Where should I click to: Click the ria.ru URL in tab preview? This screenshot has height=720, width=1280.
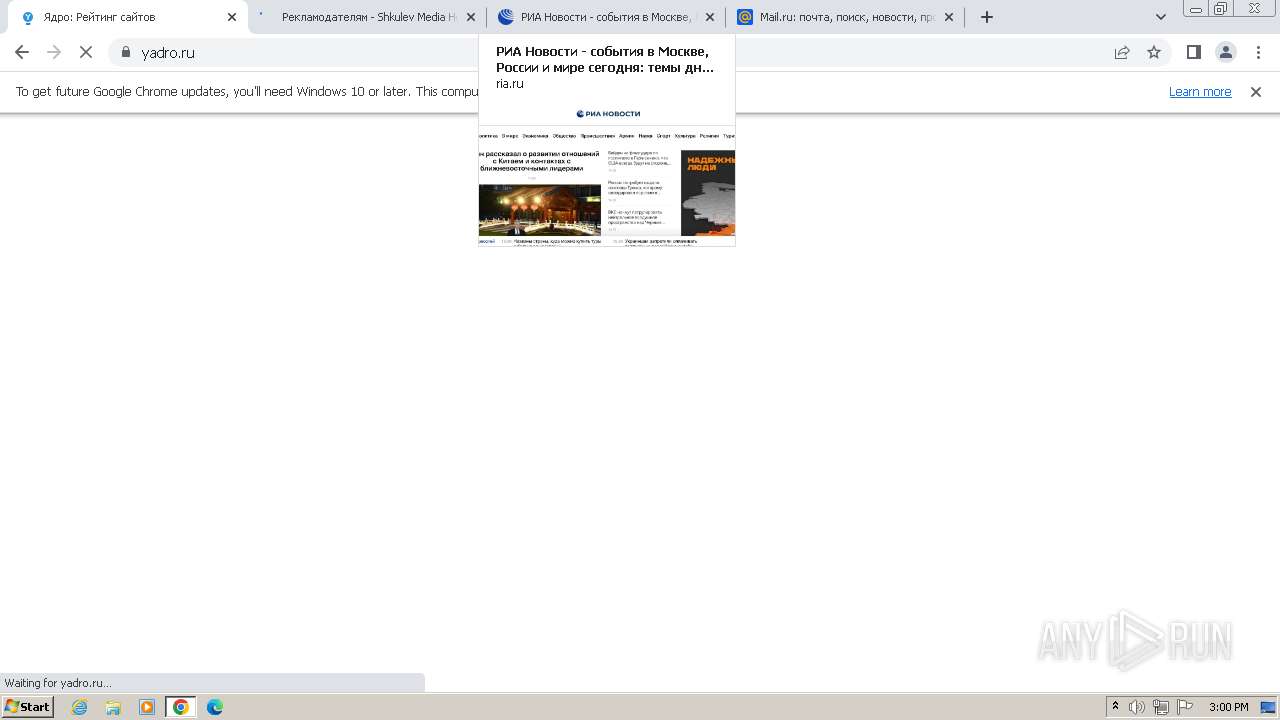coord(510,84)
